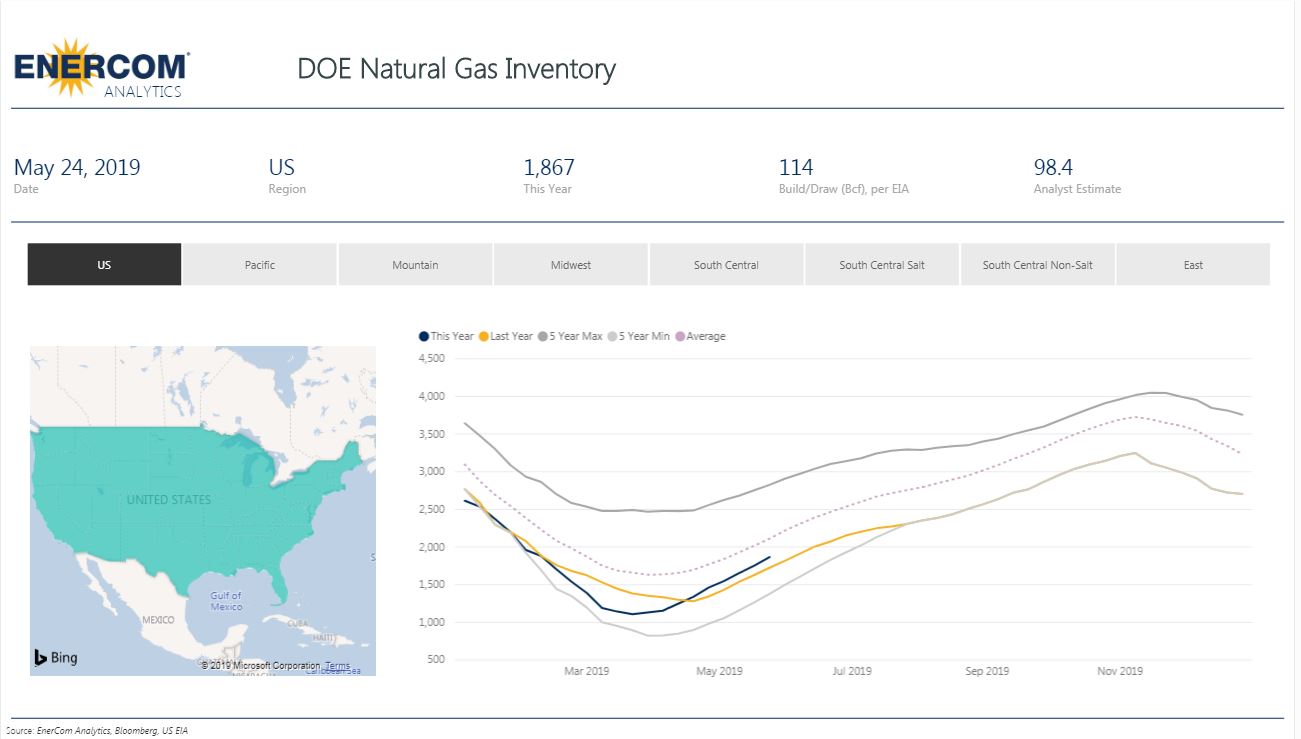Select the East region tab
The image size is (1301, 739).
tap(1193, 265)
